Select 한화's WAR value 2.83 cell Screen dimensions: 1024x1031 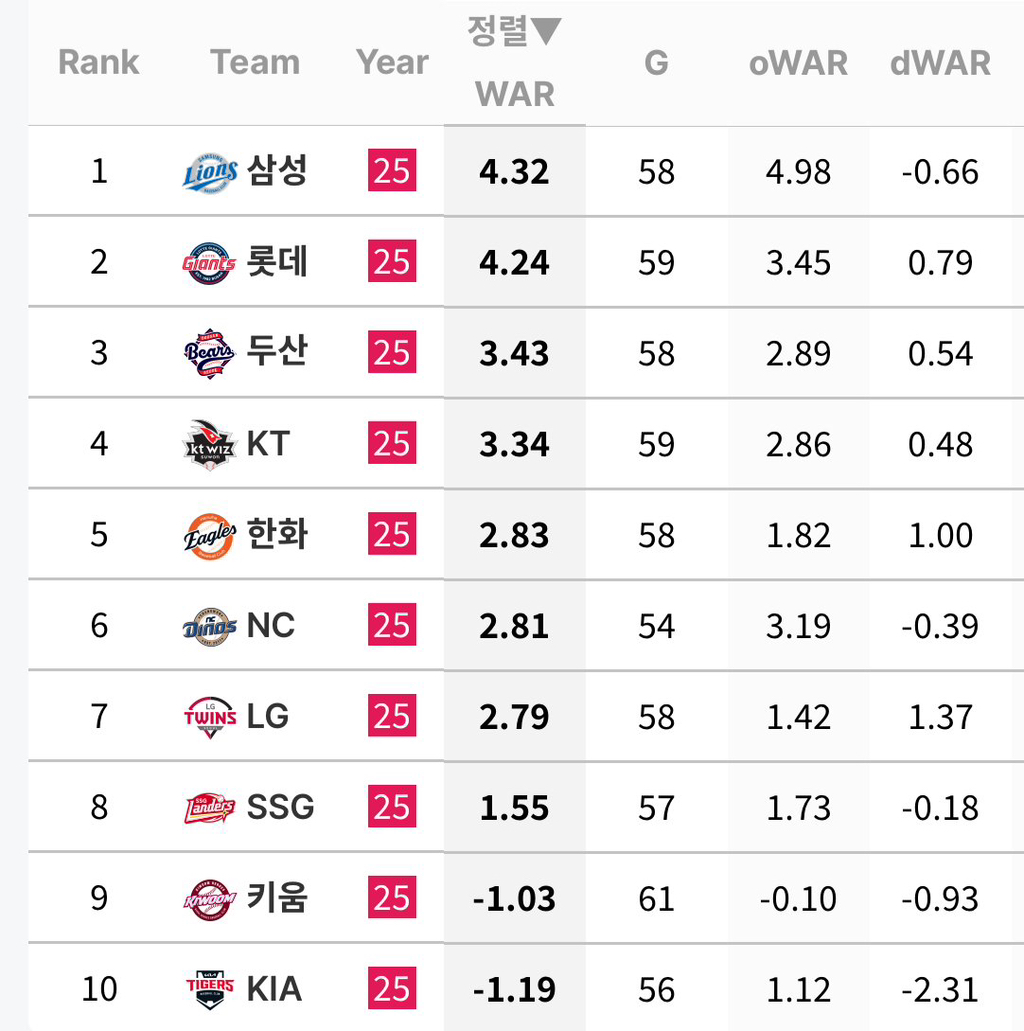pos(514,535)
